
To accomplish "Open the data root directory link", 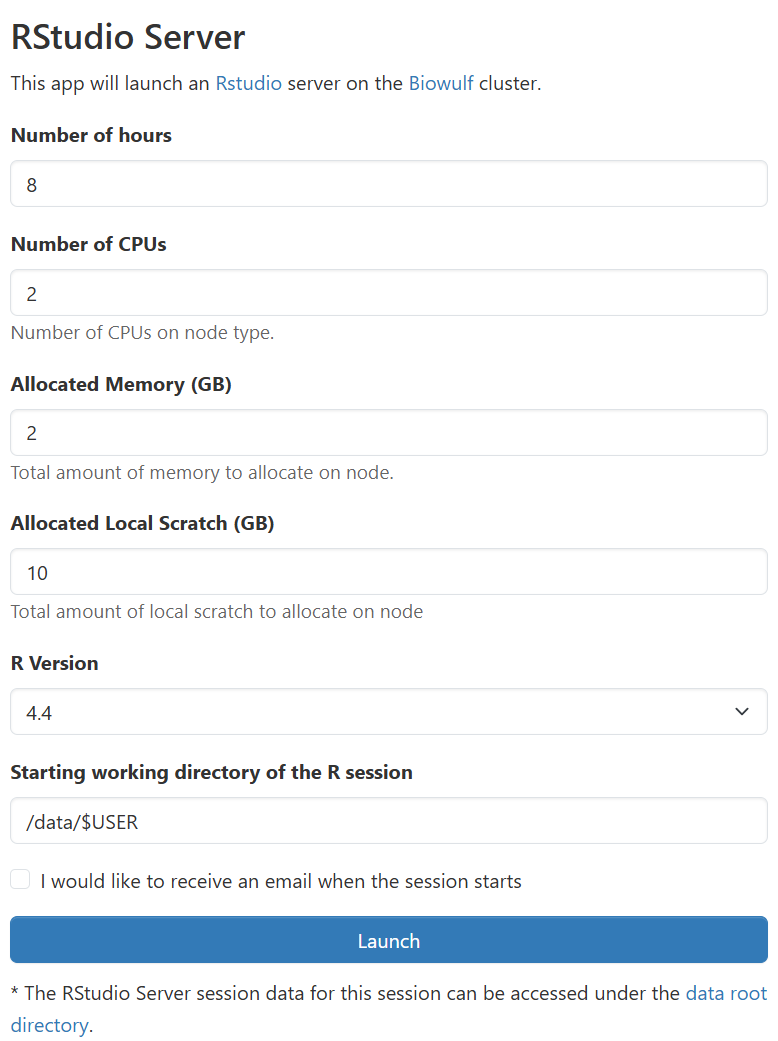I will click(x=727, y=993).
